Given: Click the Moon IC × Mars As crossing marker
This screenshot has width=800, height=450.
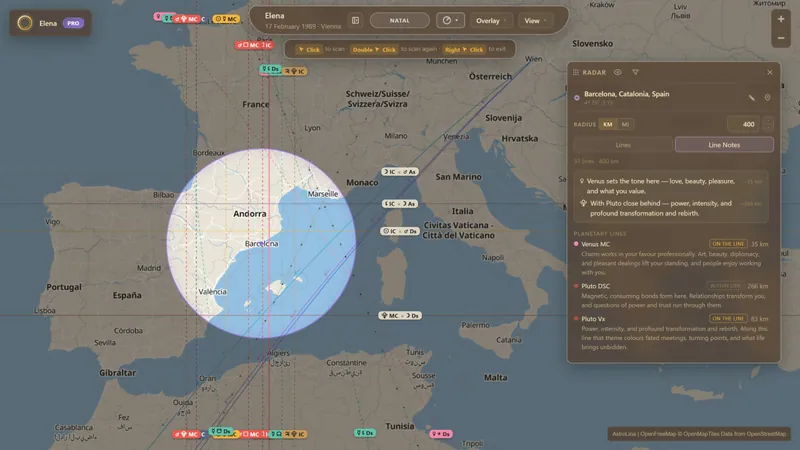Looking at the screenshot, I should pos(399,172).
